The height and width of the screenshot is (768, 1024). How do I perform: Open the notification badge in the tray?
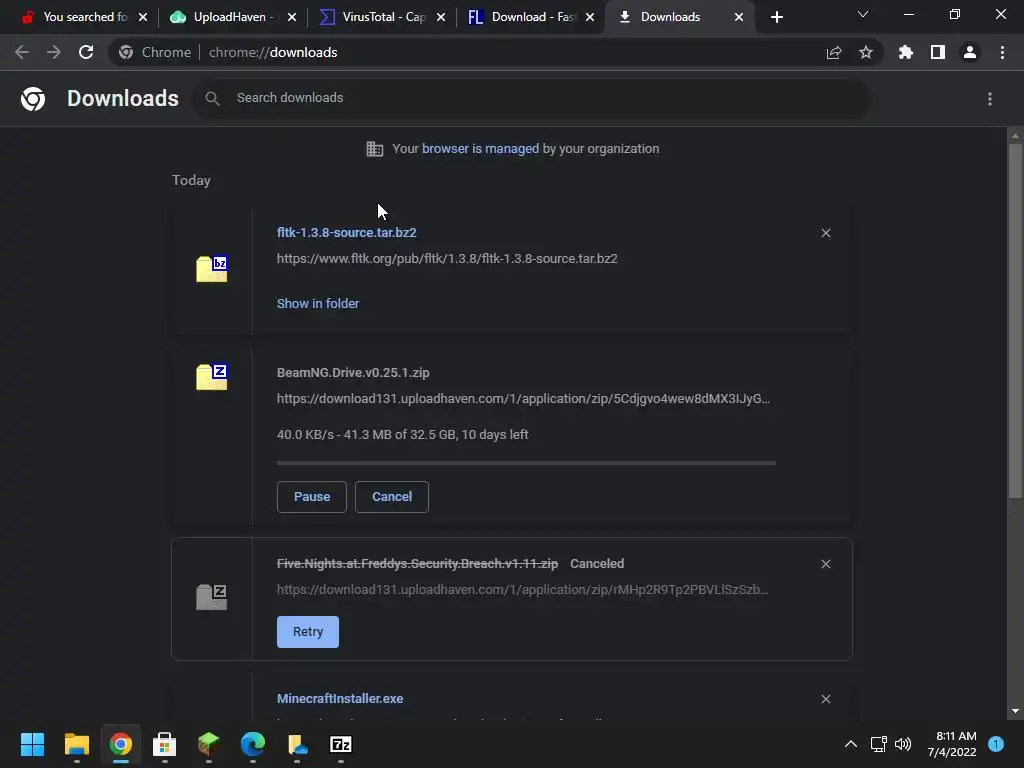point(996,743)
